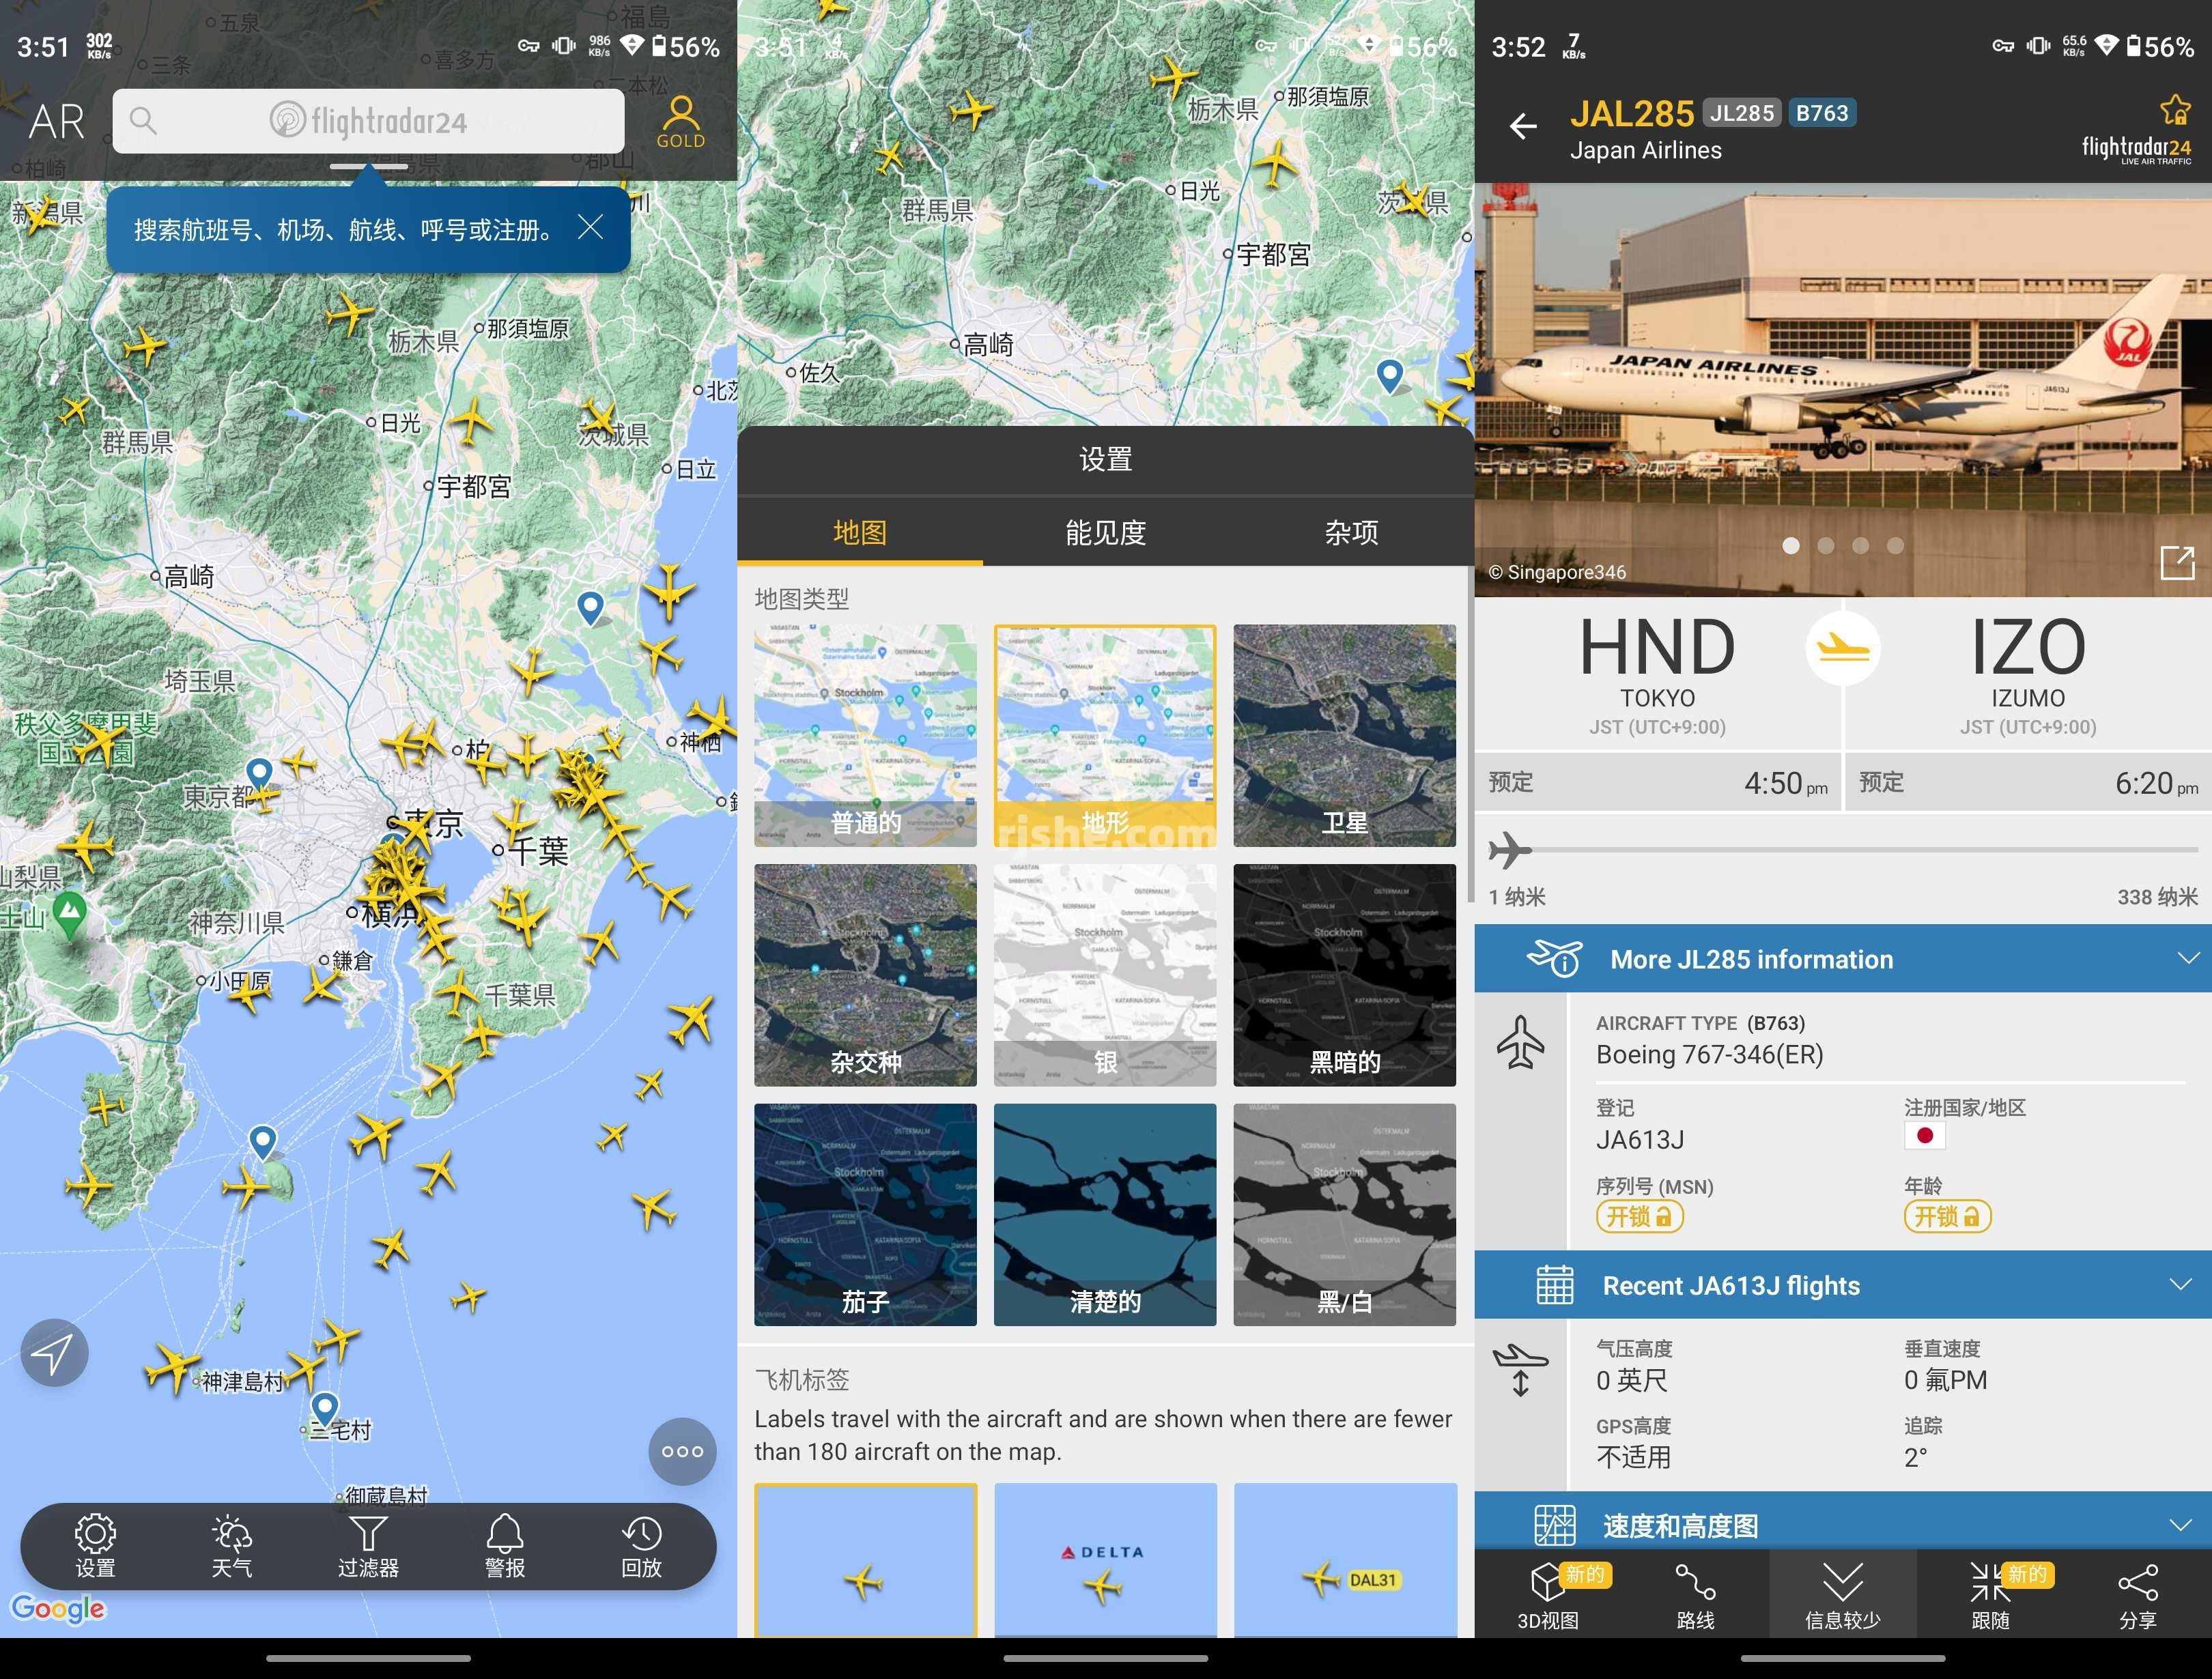Unlock the 序列号 (MSN) field
The width and height of the screenshot is (2212, 1679).
(x=1639, y=1216)
